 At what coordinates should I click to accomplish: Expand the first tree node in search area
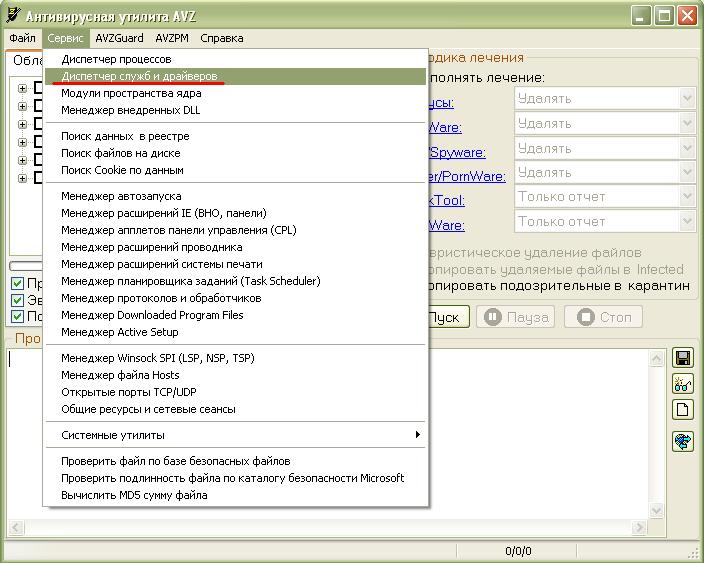tap(22, 88)
